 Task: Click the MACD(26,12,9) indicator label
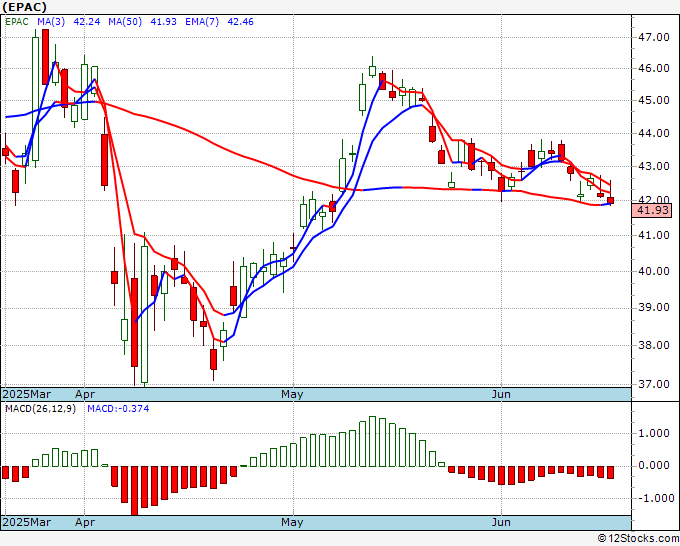(x=40, y=409)
